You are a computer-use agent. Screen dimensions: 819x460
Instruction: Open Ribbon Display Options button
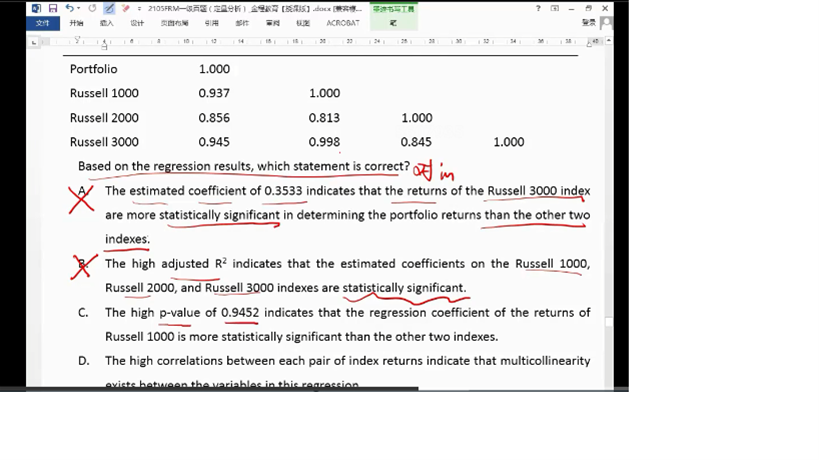coord(555,8)
